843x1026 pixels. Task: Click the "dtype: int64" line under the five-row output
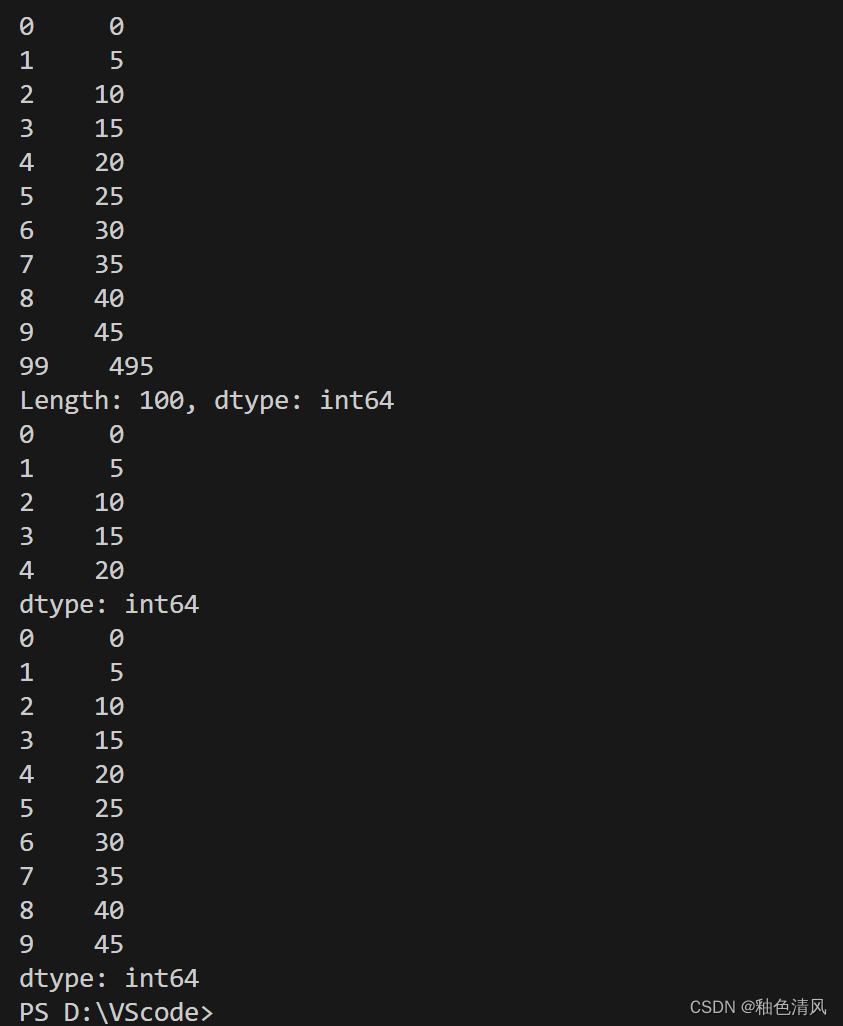click(x=109, y=604)
